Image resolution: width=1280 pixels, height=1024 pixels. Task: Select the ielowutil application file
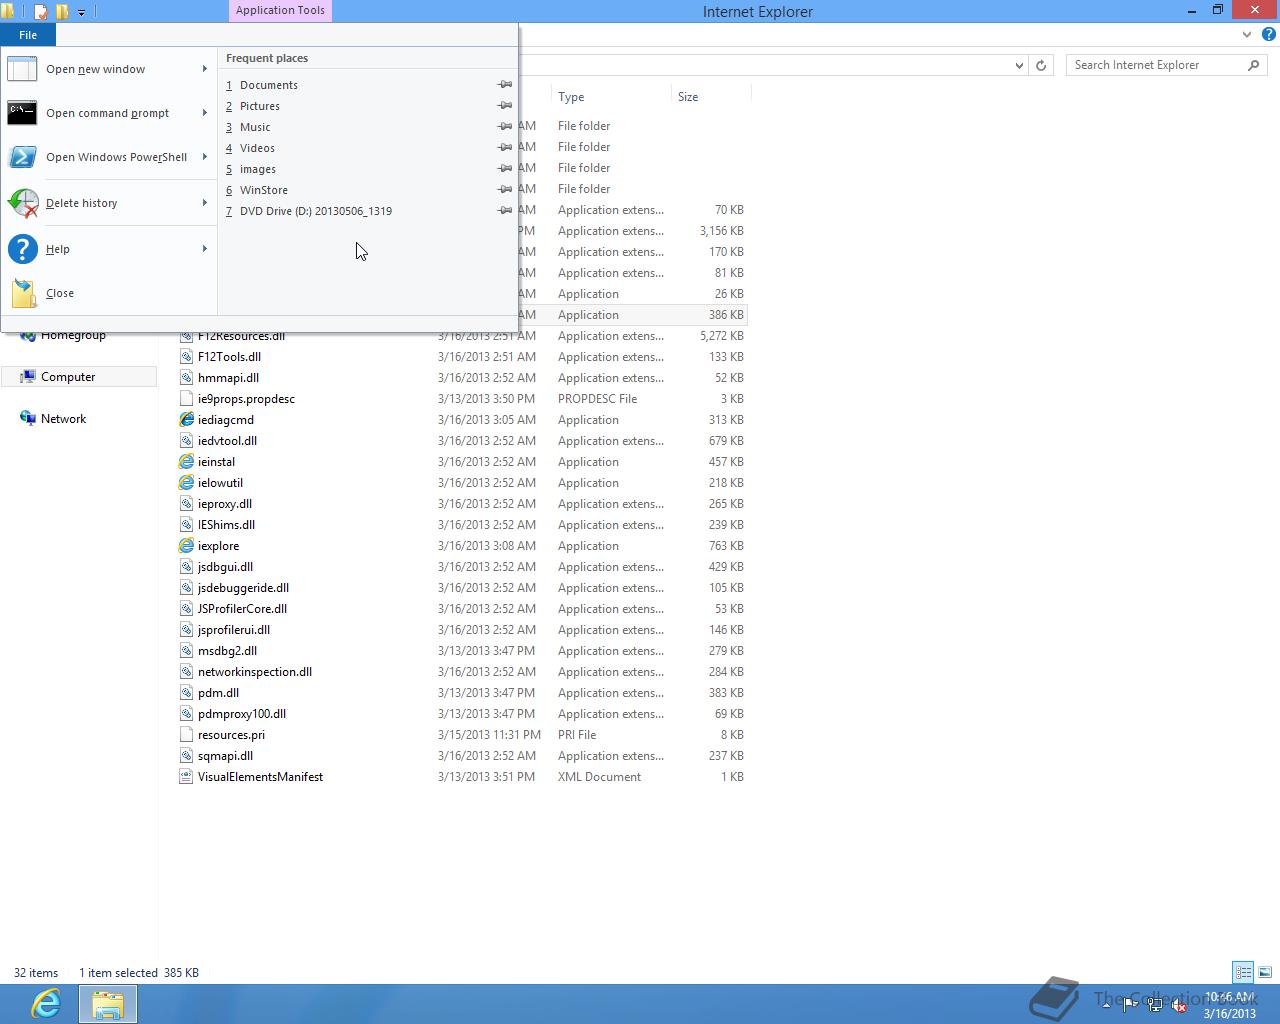[x=220, y=483]
